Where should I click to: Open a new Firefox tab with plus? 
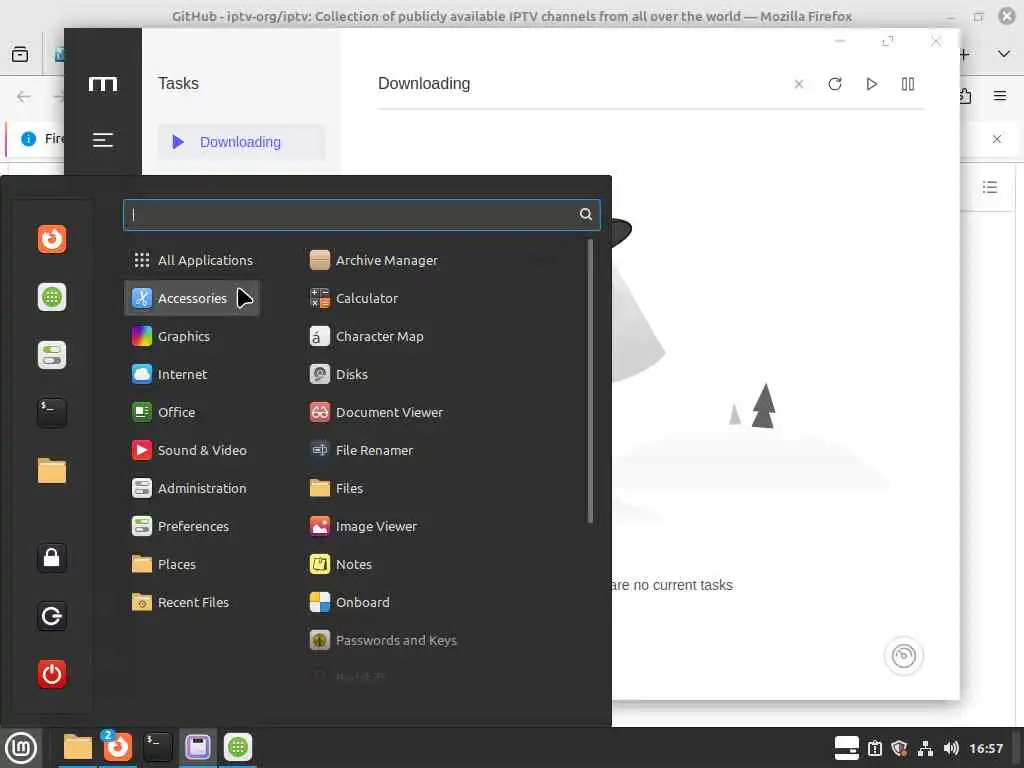point(965,54)
